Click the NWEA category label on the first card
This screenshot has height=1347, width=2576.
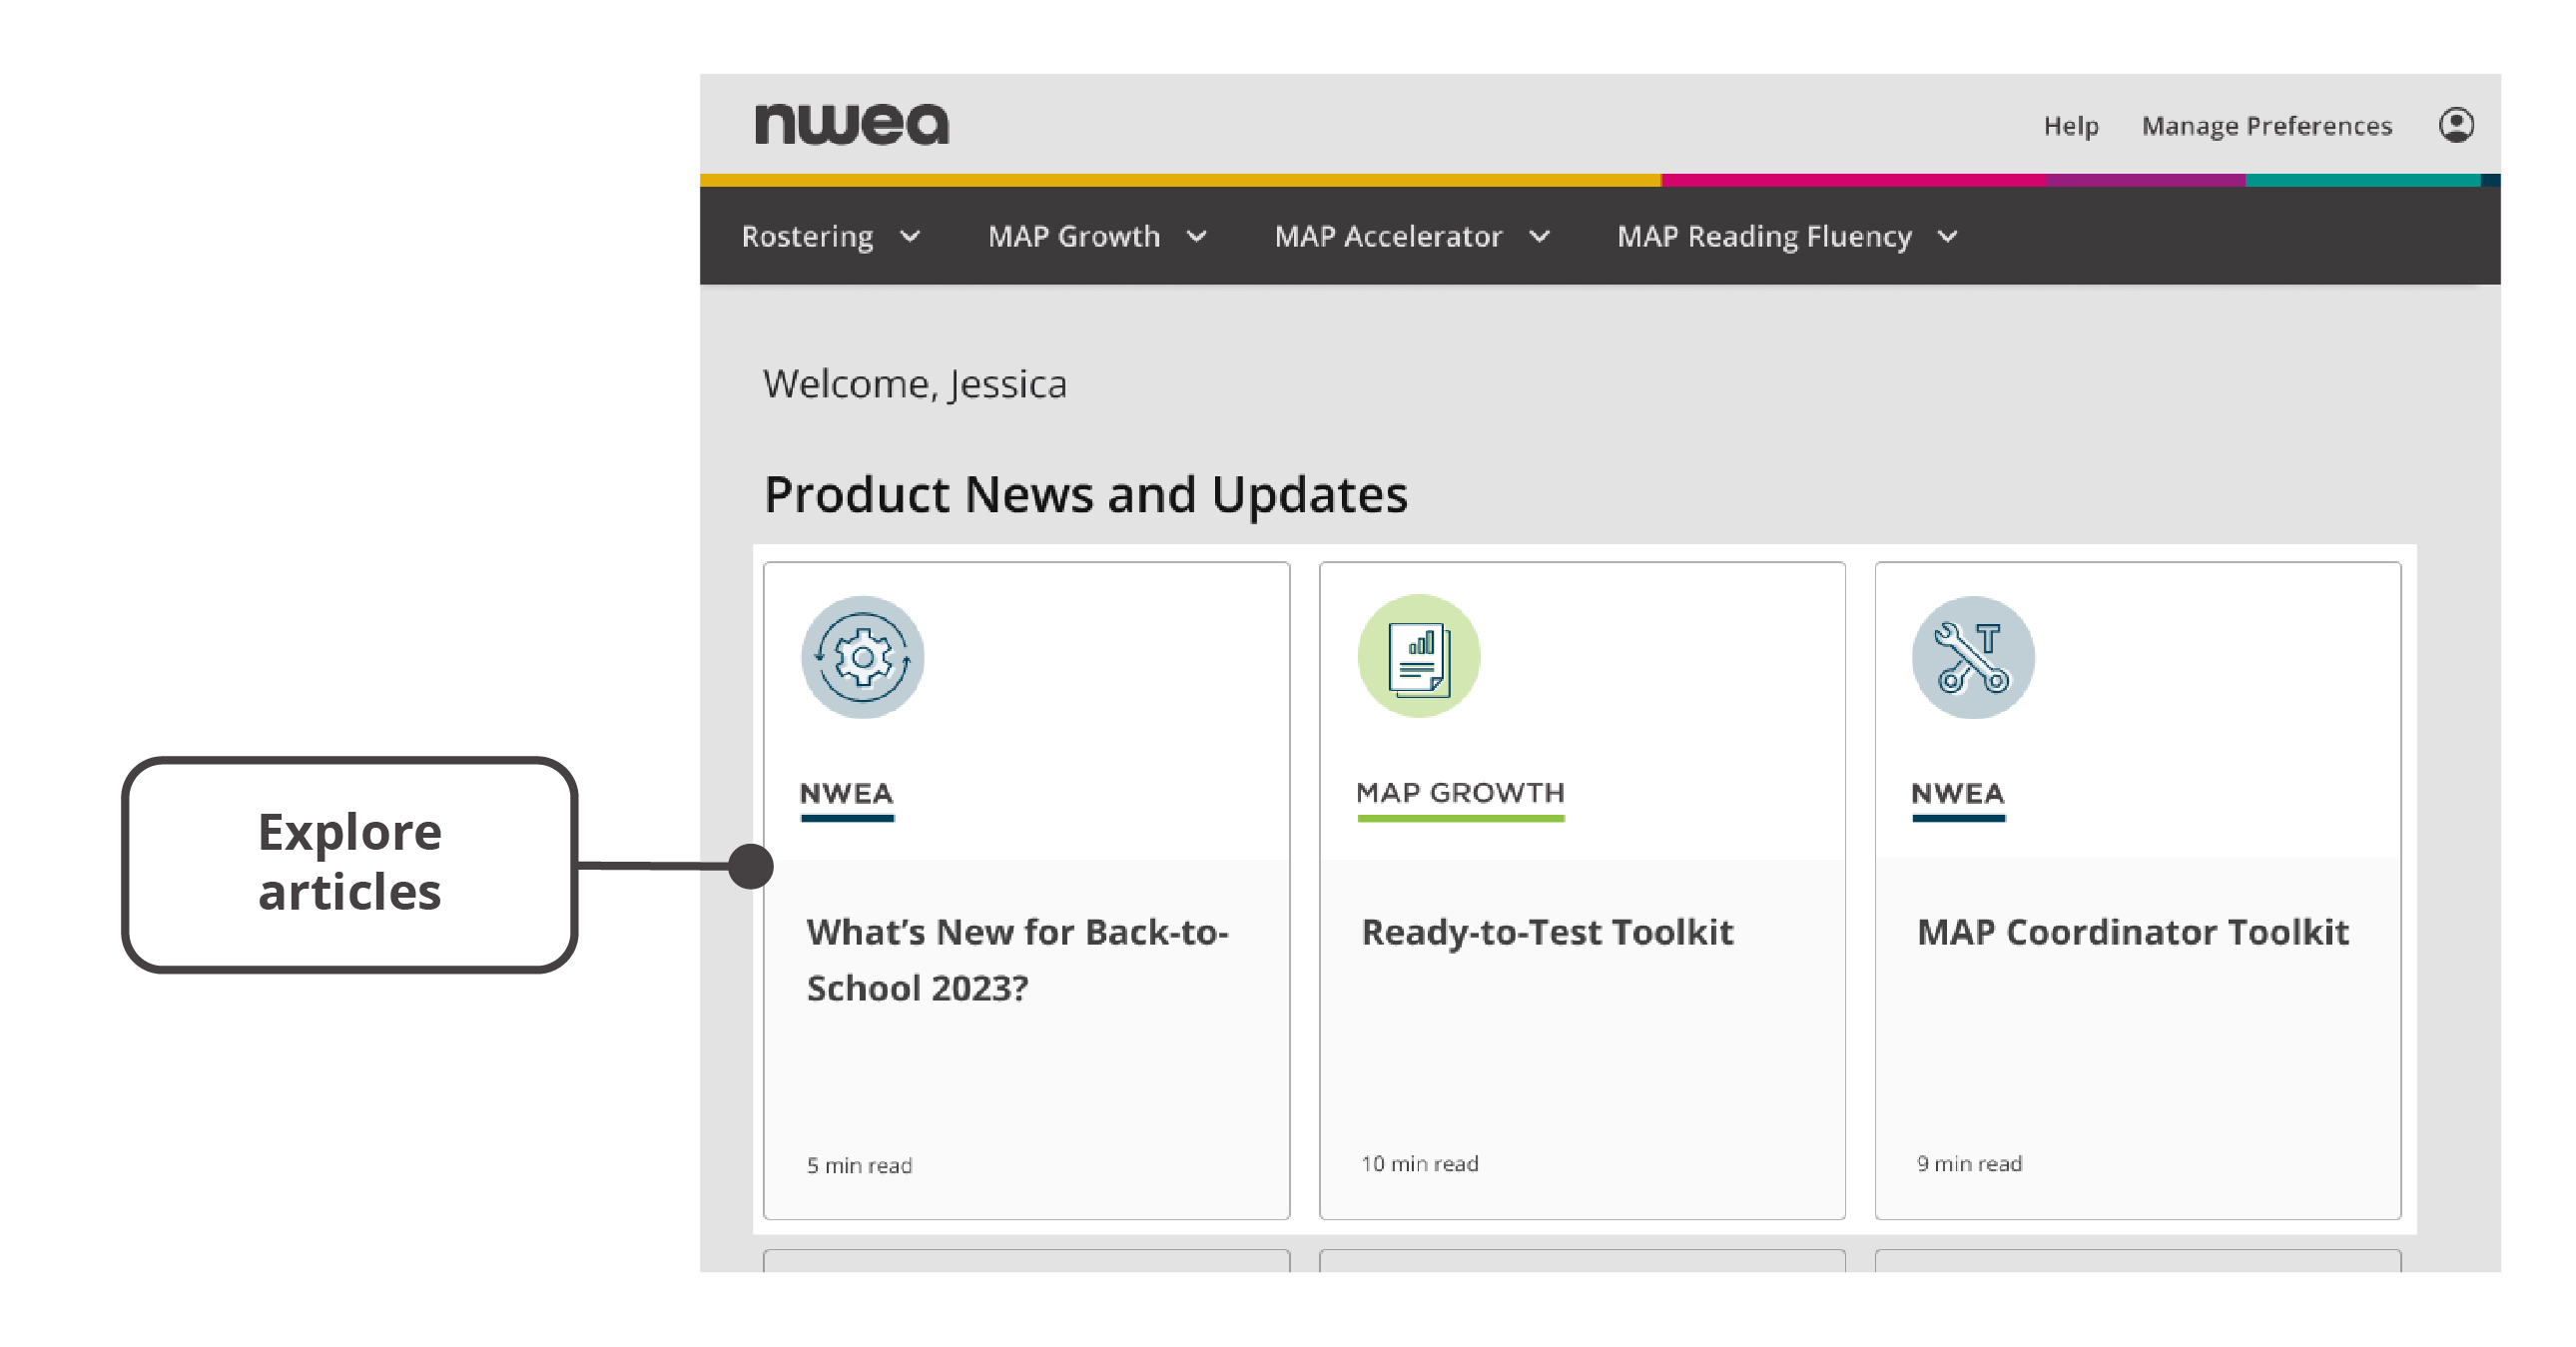click(845, 795)
